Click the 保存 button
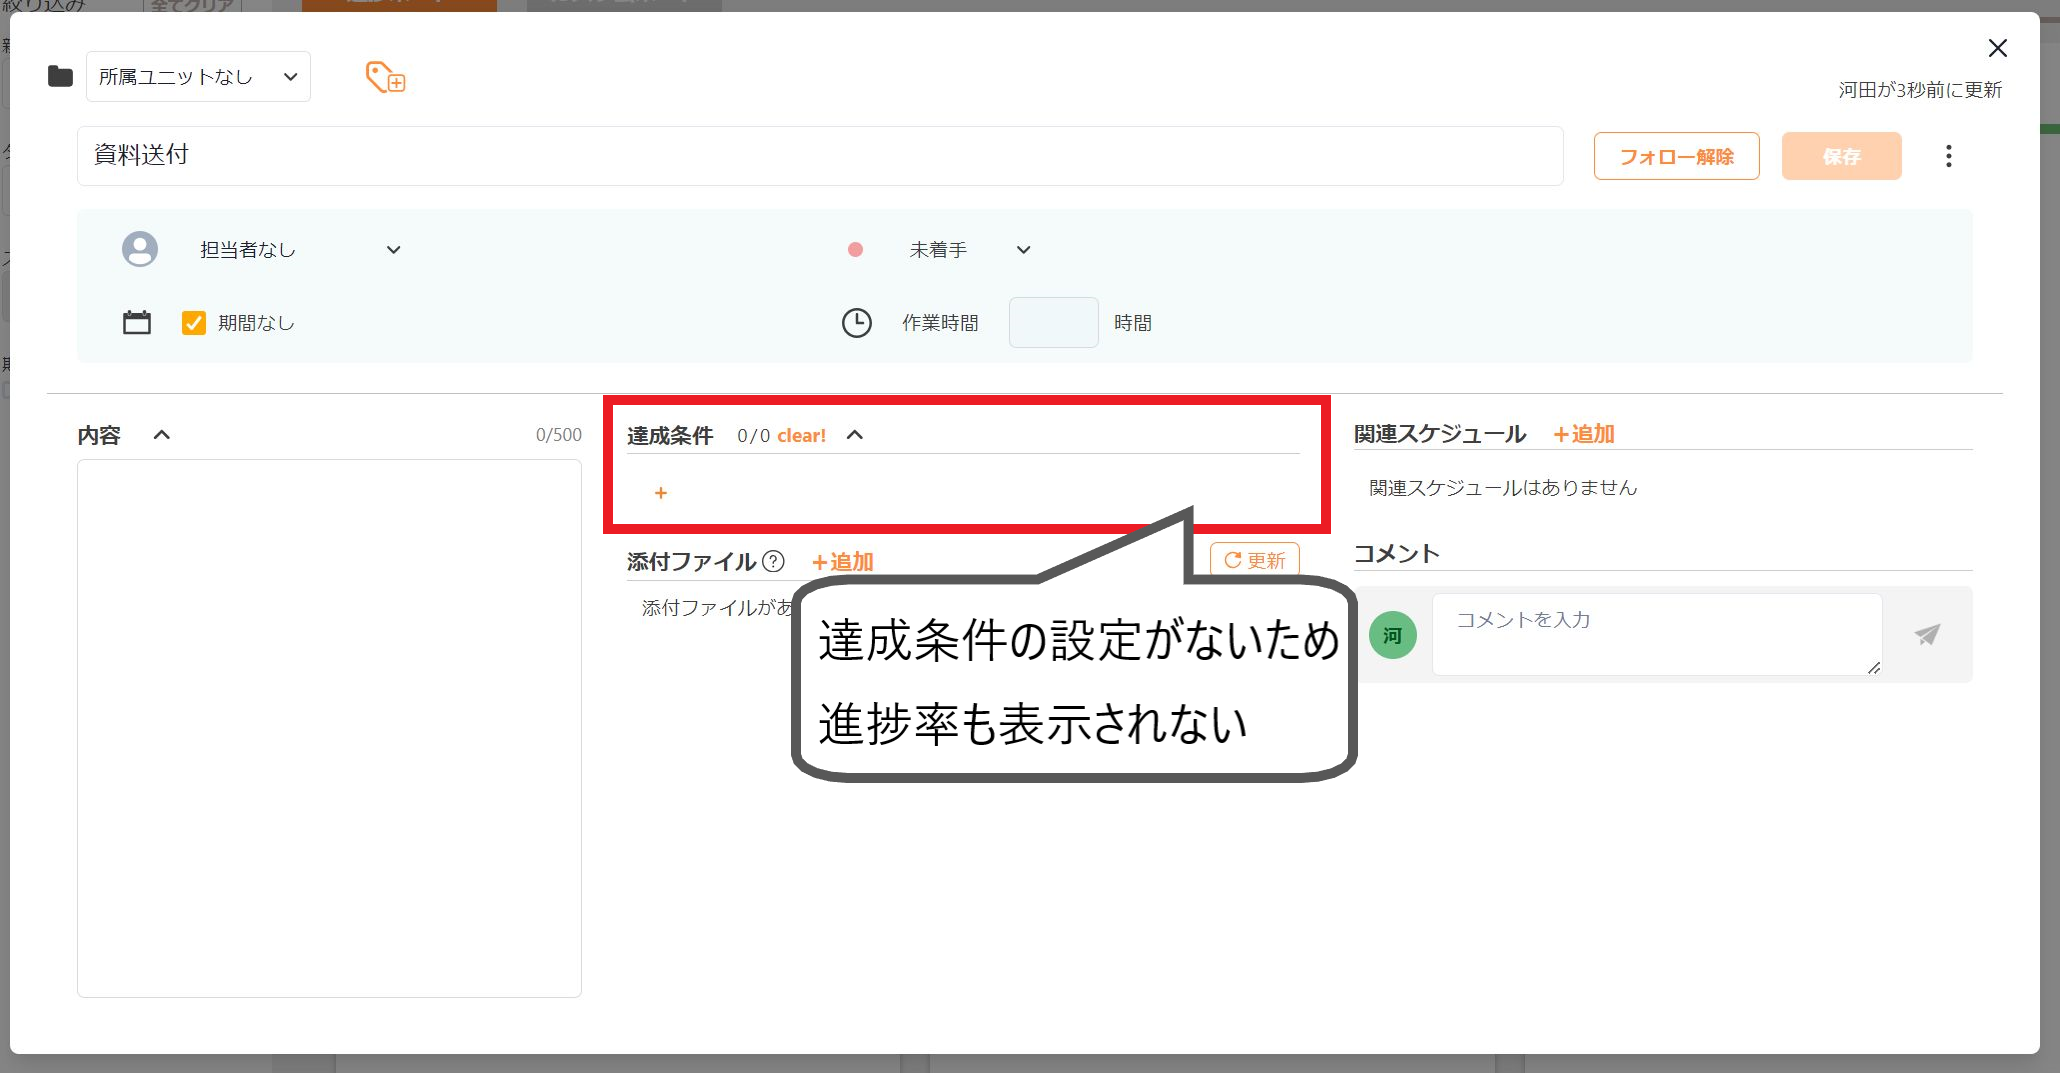2060x1073 pixels. pyautogui.click(x=1841, y=156)
